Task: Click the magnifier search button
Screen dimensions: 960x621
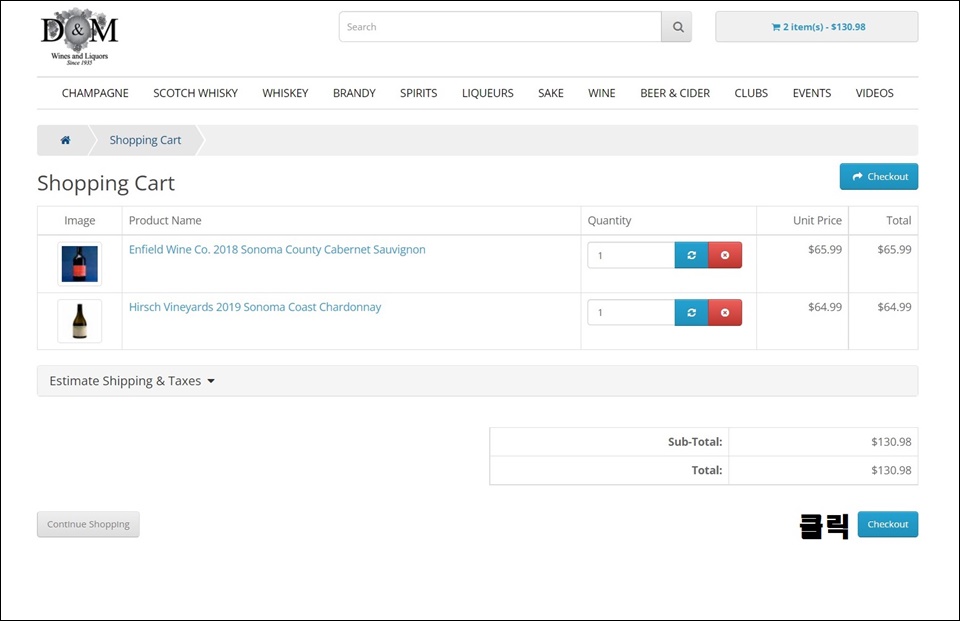Action: 677,27
